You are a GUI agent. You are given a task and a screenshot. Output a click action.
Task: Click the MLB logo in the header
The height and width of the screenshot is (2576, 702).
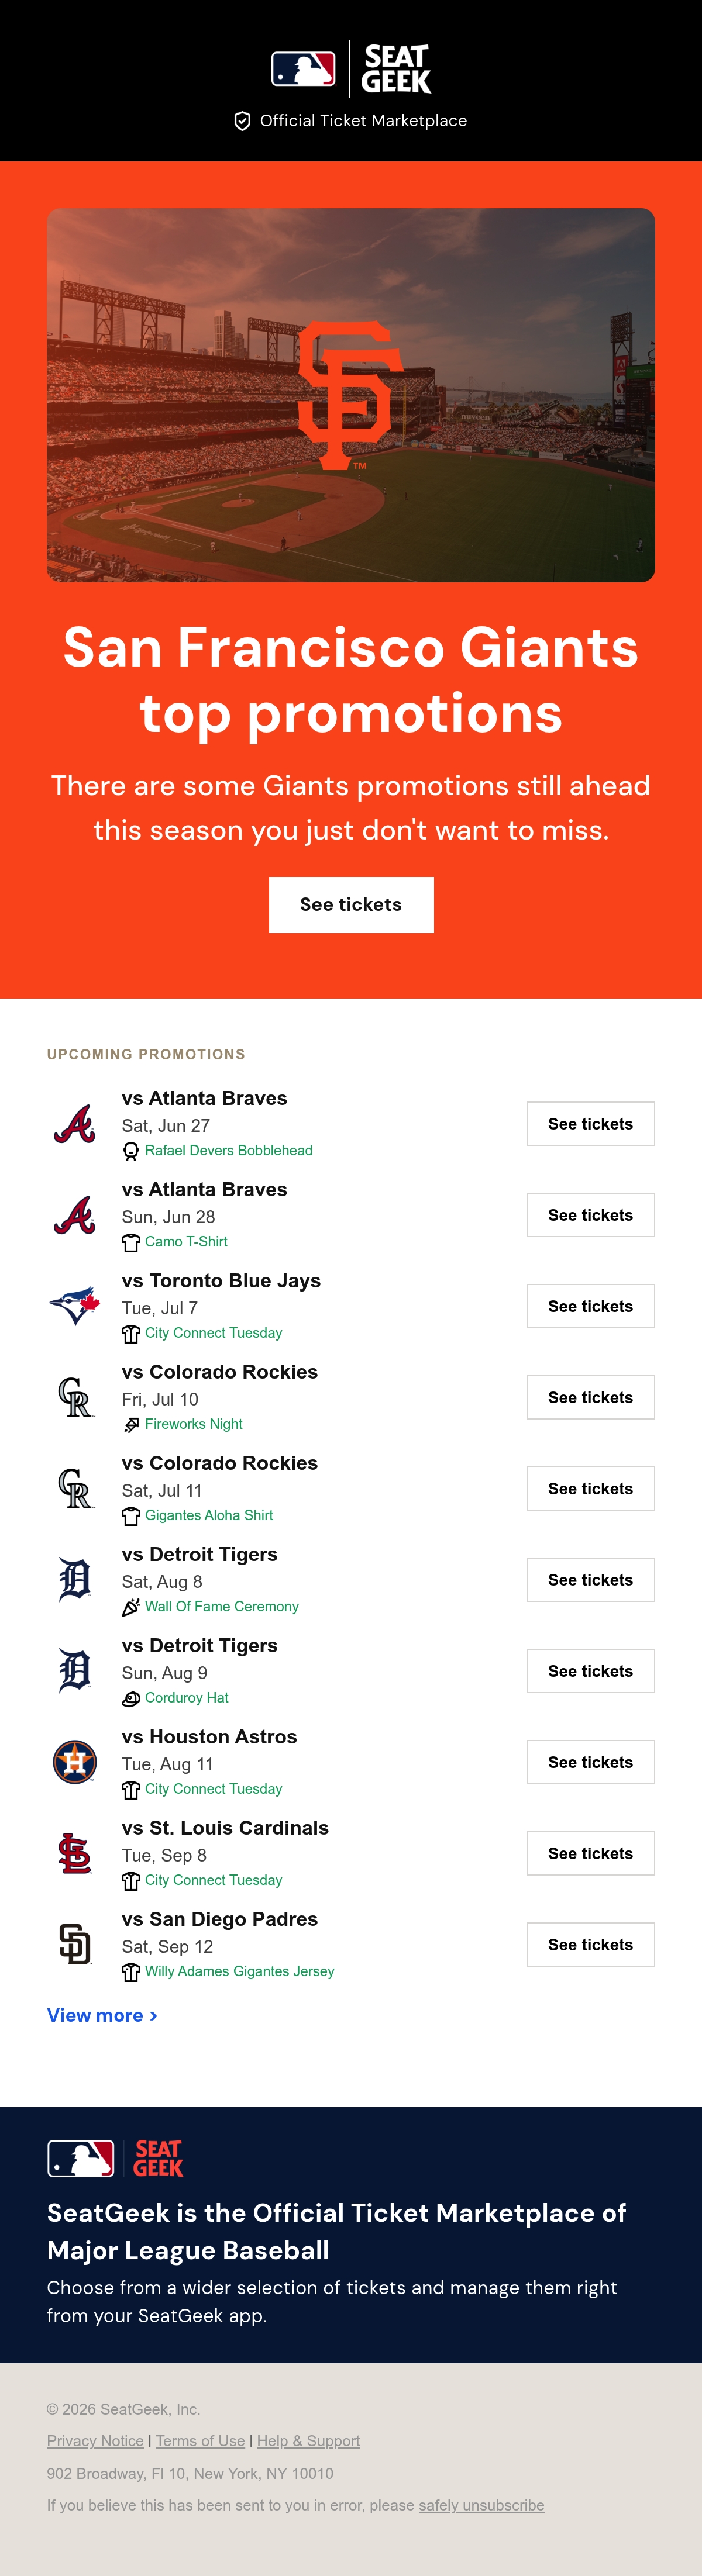tap(303, 69)
